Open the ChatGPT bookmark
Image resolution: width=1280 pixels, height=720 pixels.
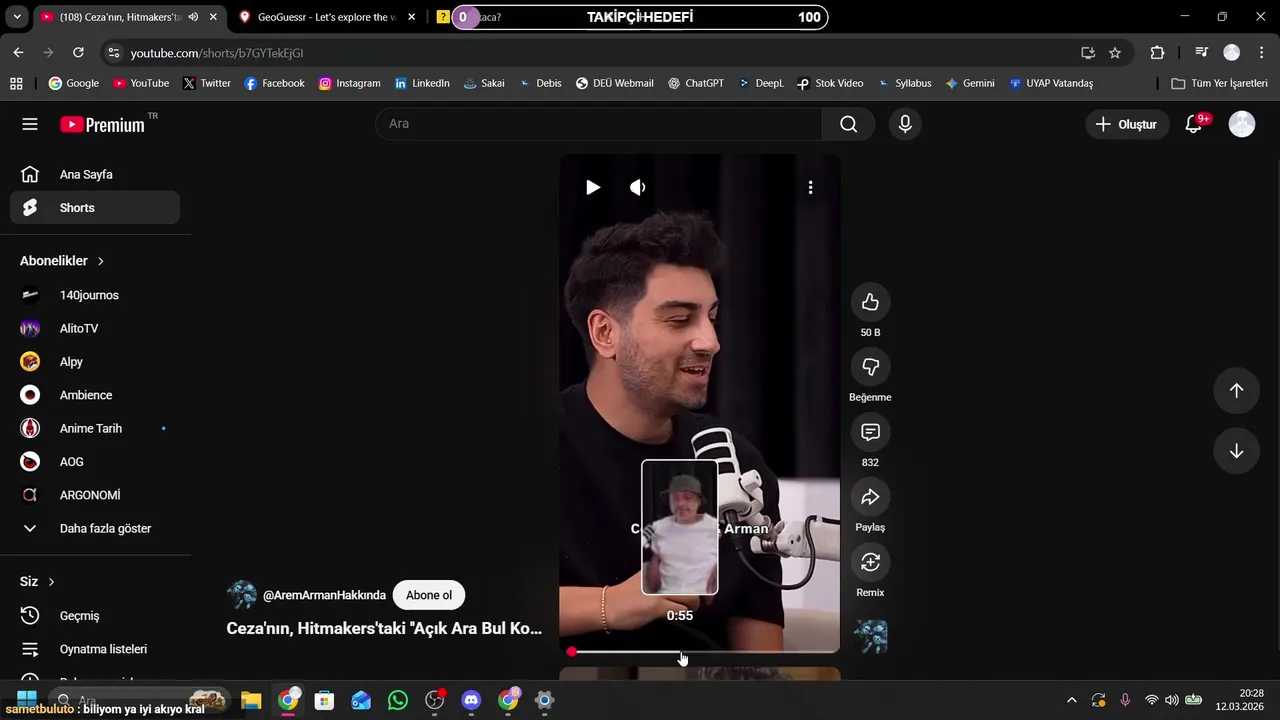[695, 83]
